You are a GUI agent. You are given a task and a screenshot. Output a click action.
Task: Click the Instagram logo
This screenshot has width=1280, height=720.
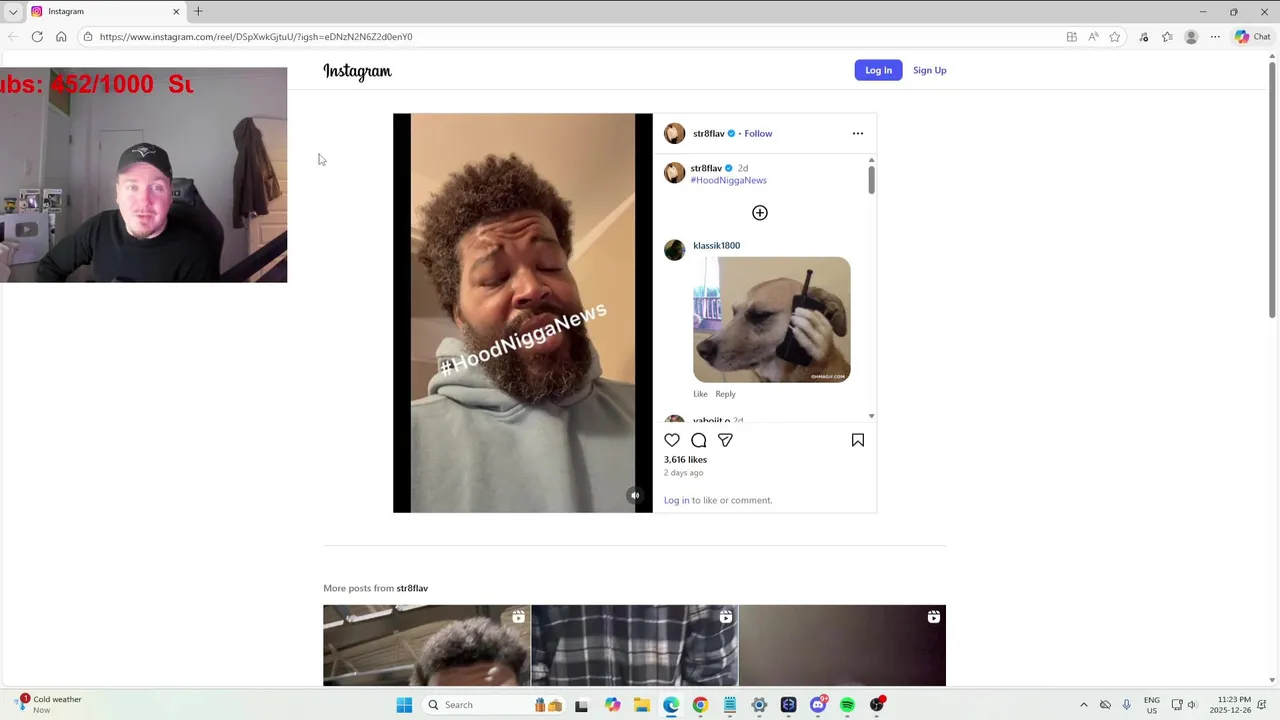357,71
